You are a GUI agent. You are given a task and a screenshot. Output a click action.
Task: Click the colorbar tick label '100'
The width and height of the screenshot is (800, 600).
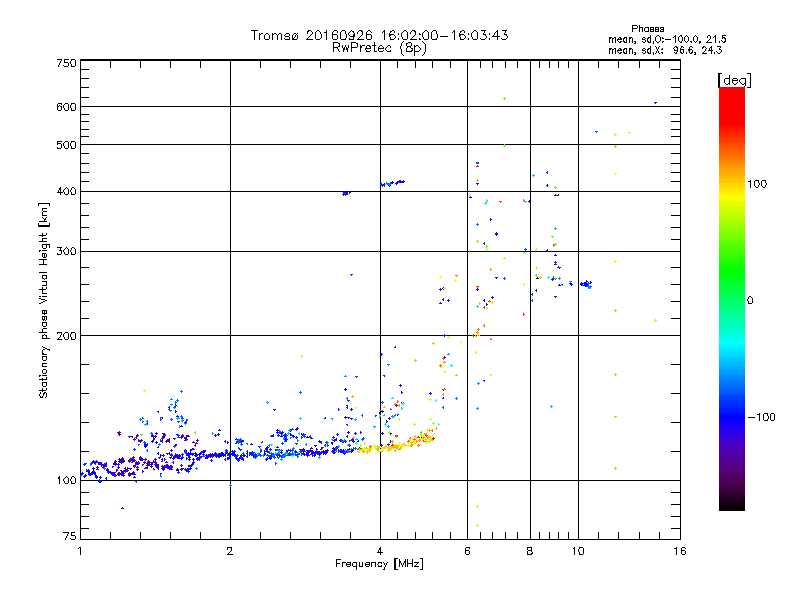(757, 184)
